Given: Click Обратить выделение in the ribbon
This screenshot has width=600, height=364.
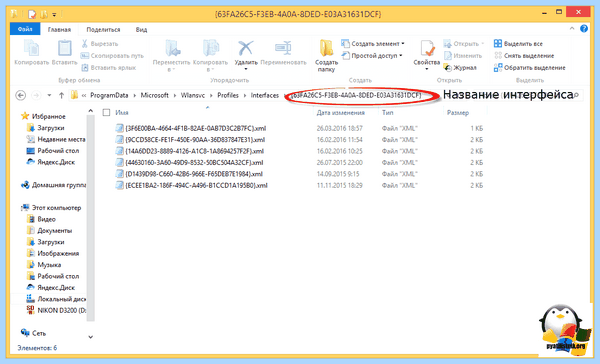Looking at the screenshot, I should (530, 68).
